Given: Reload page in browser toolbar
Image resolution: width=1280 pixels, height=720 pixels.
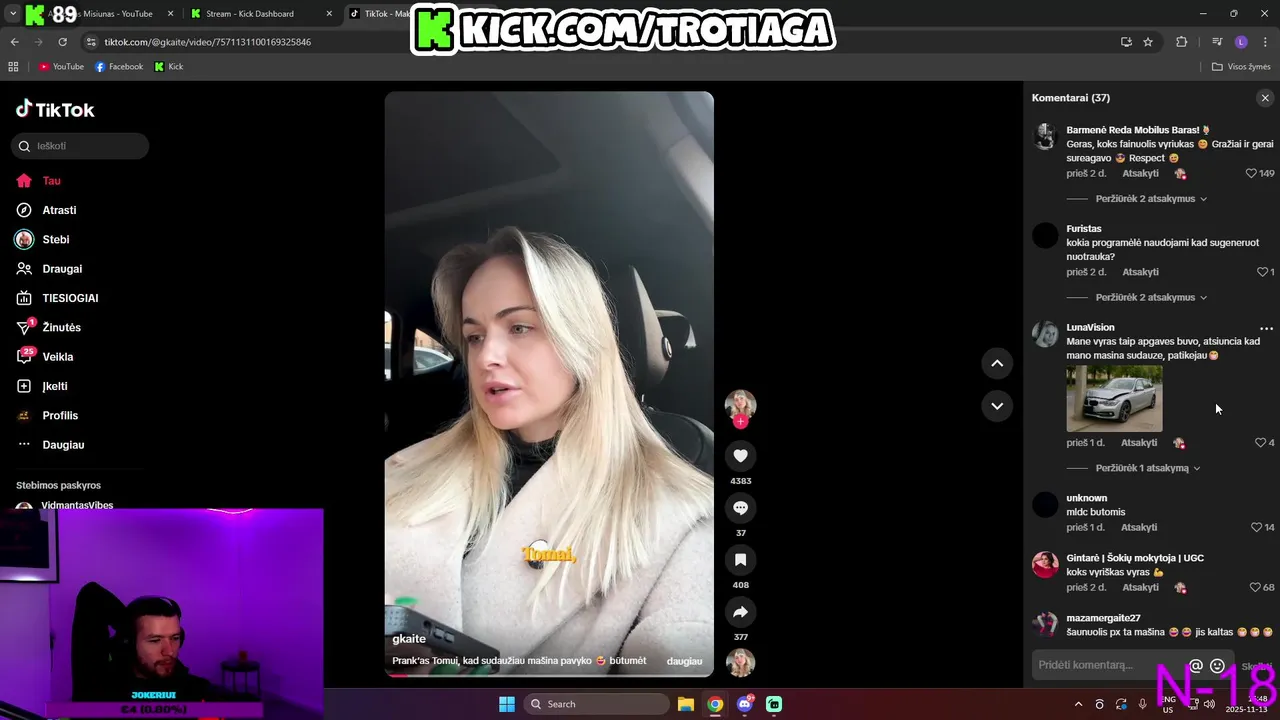Looking at the screenshot, I should pyautogui.click(x=62, y=42).
